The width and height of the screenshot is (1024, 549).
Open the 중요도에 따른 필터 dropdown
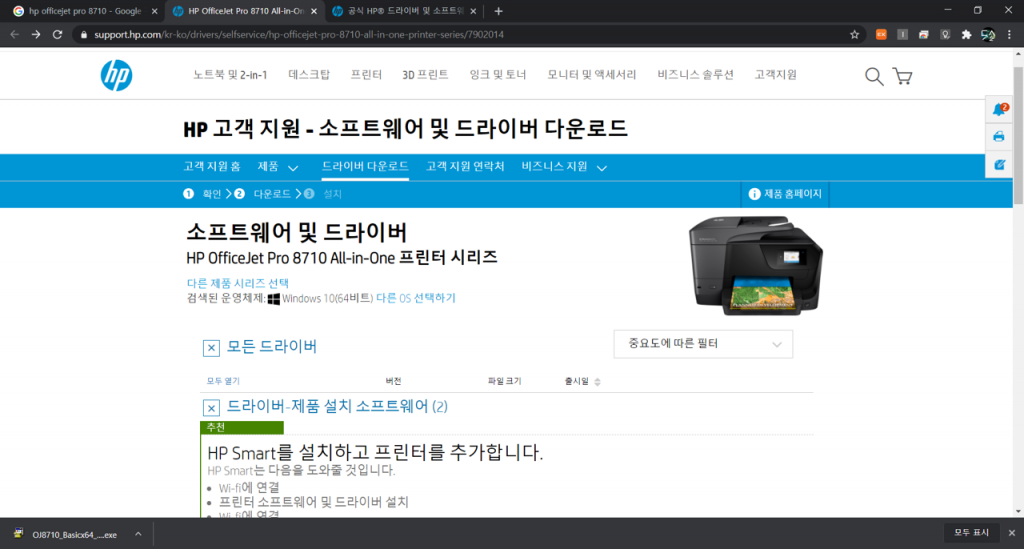pos(703,344)
